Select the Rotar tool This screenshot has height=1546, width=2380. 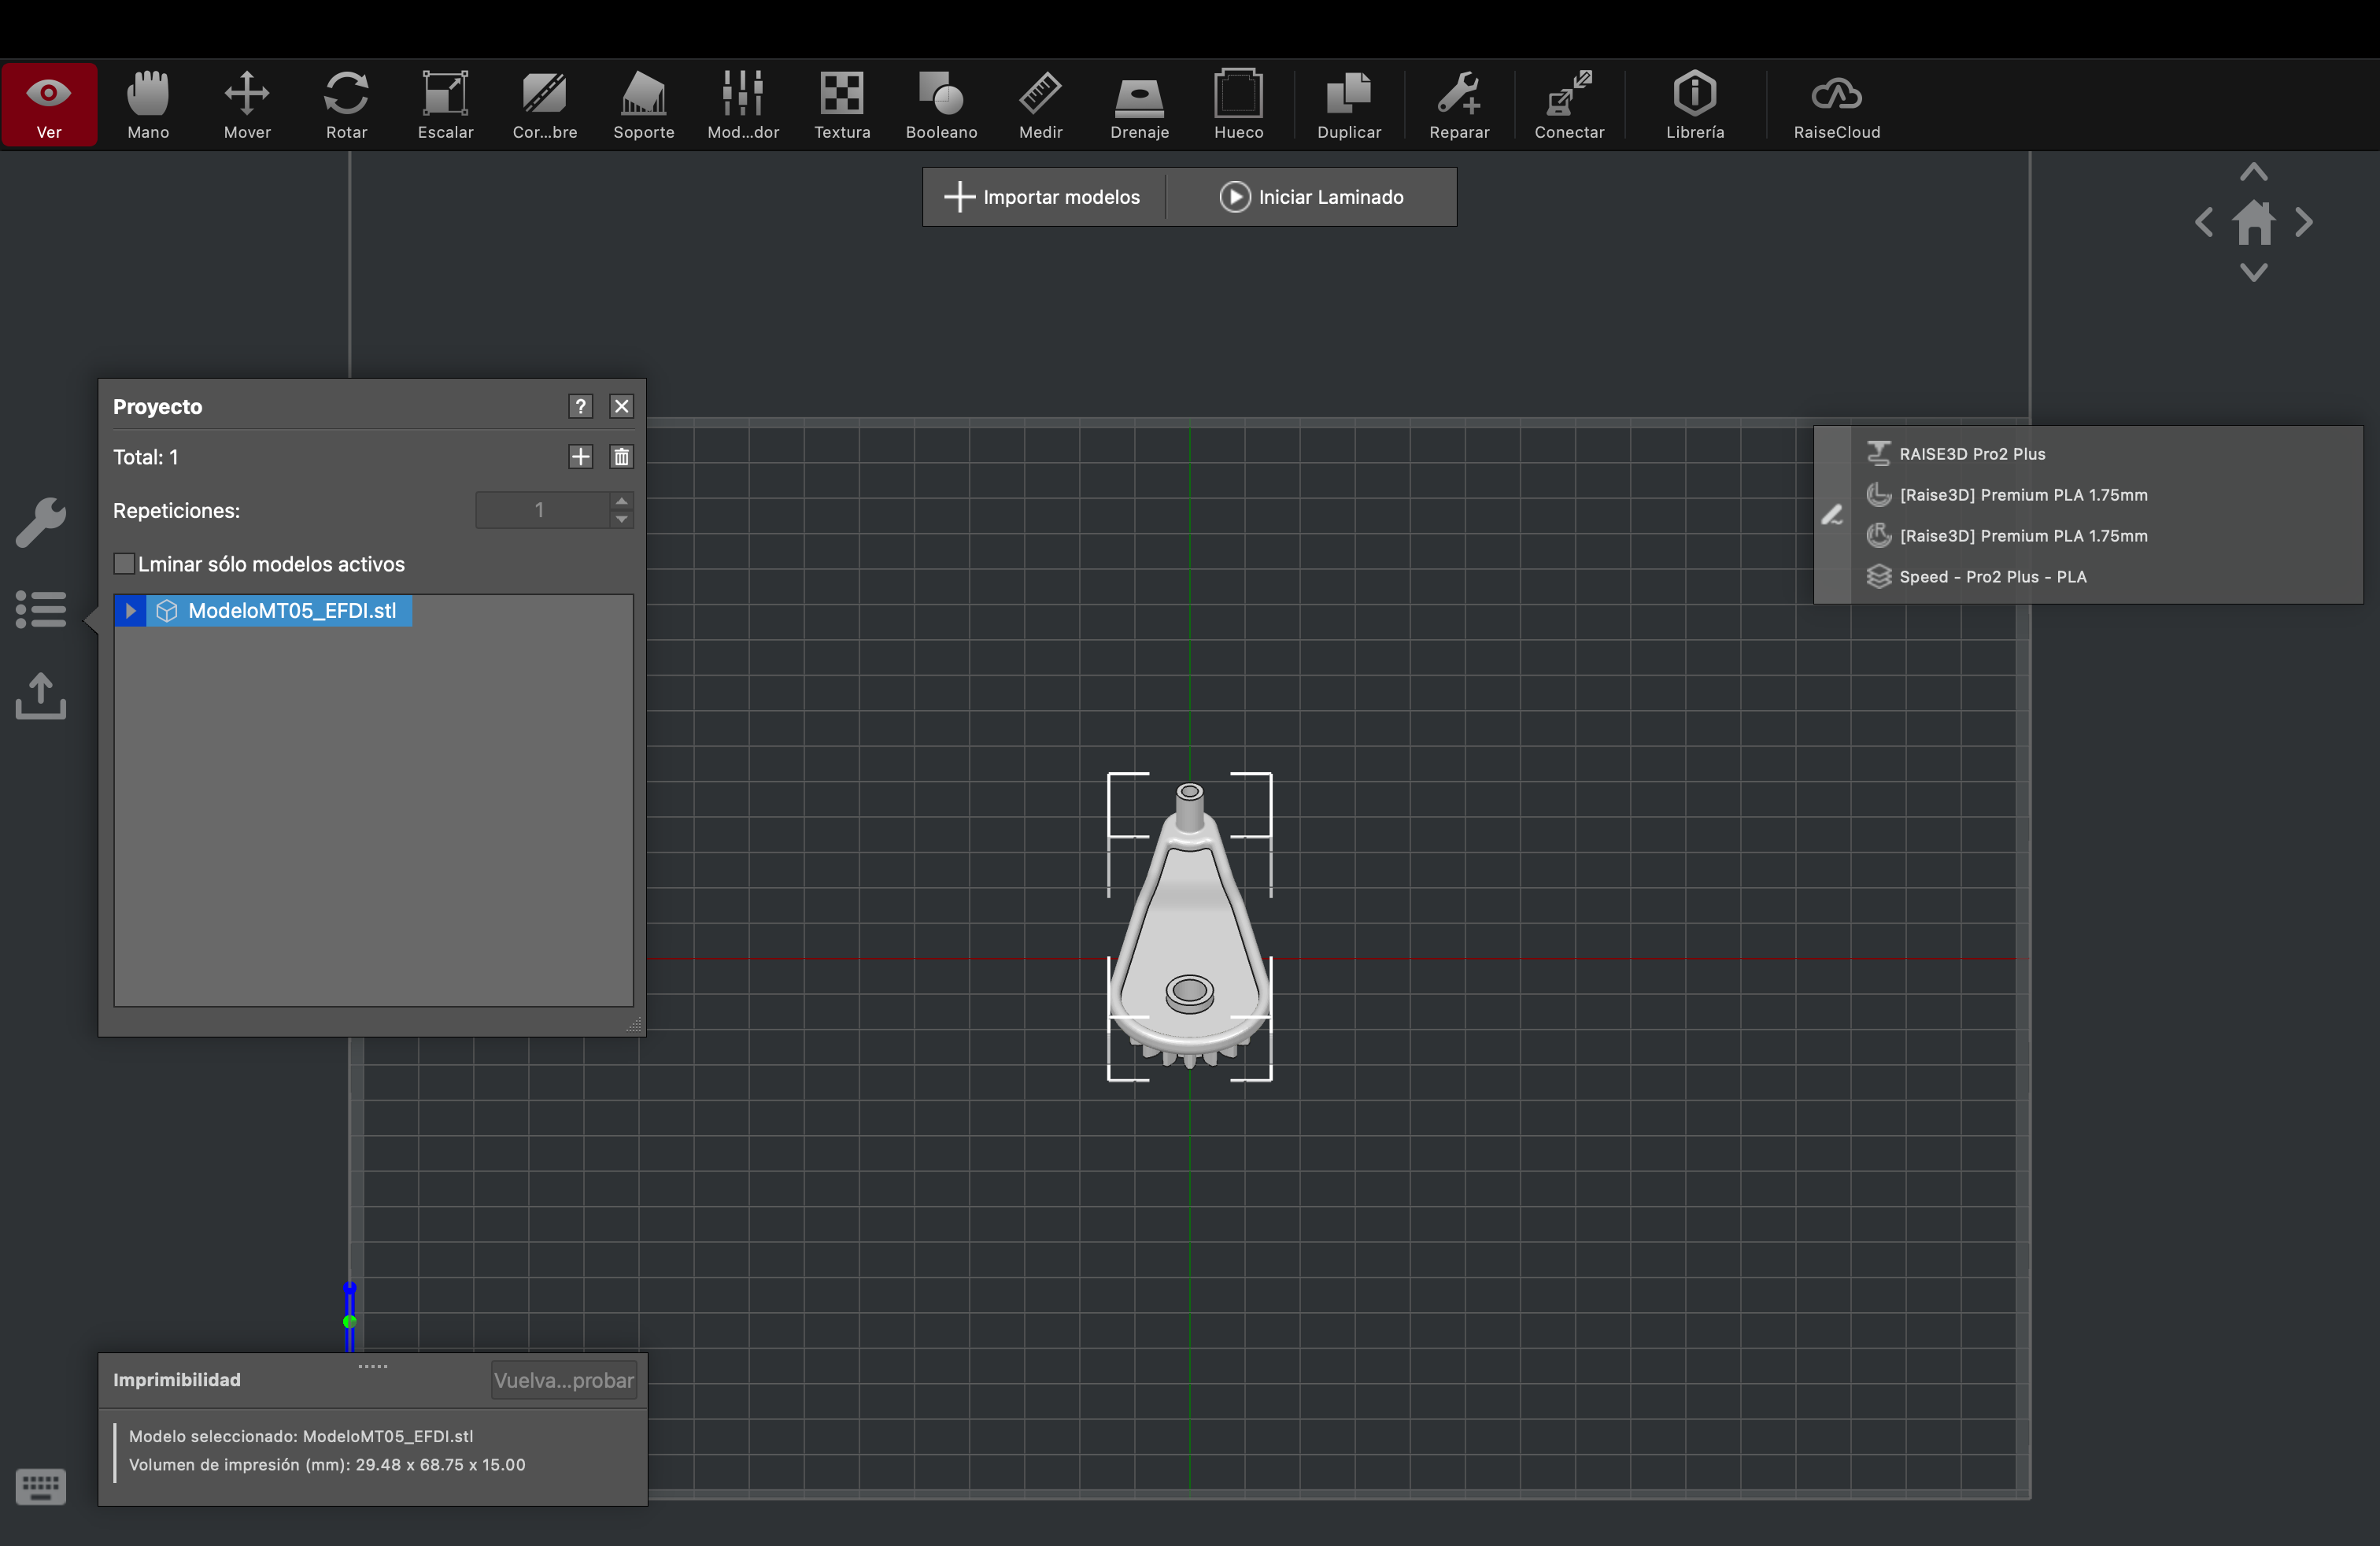pyautogui.click(x=346, y=104)
